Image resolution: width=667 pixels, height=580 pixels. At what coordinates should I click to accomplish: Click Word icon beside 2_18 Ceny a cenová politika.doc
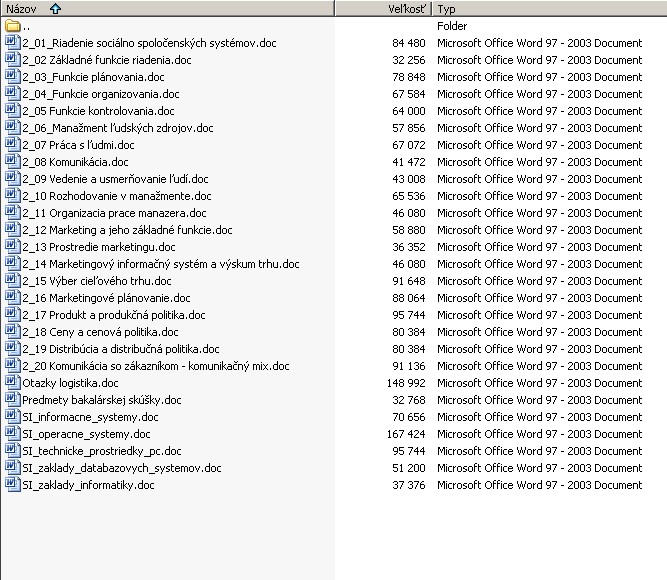pyautogui.click(x=13, y=332)
